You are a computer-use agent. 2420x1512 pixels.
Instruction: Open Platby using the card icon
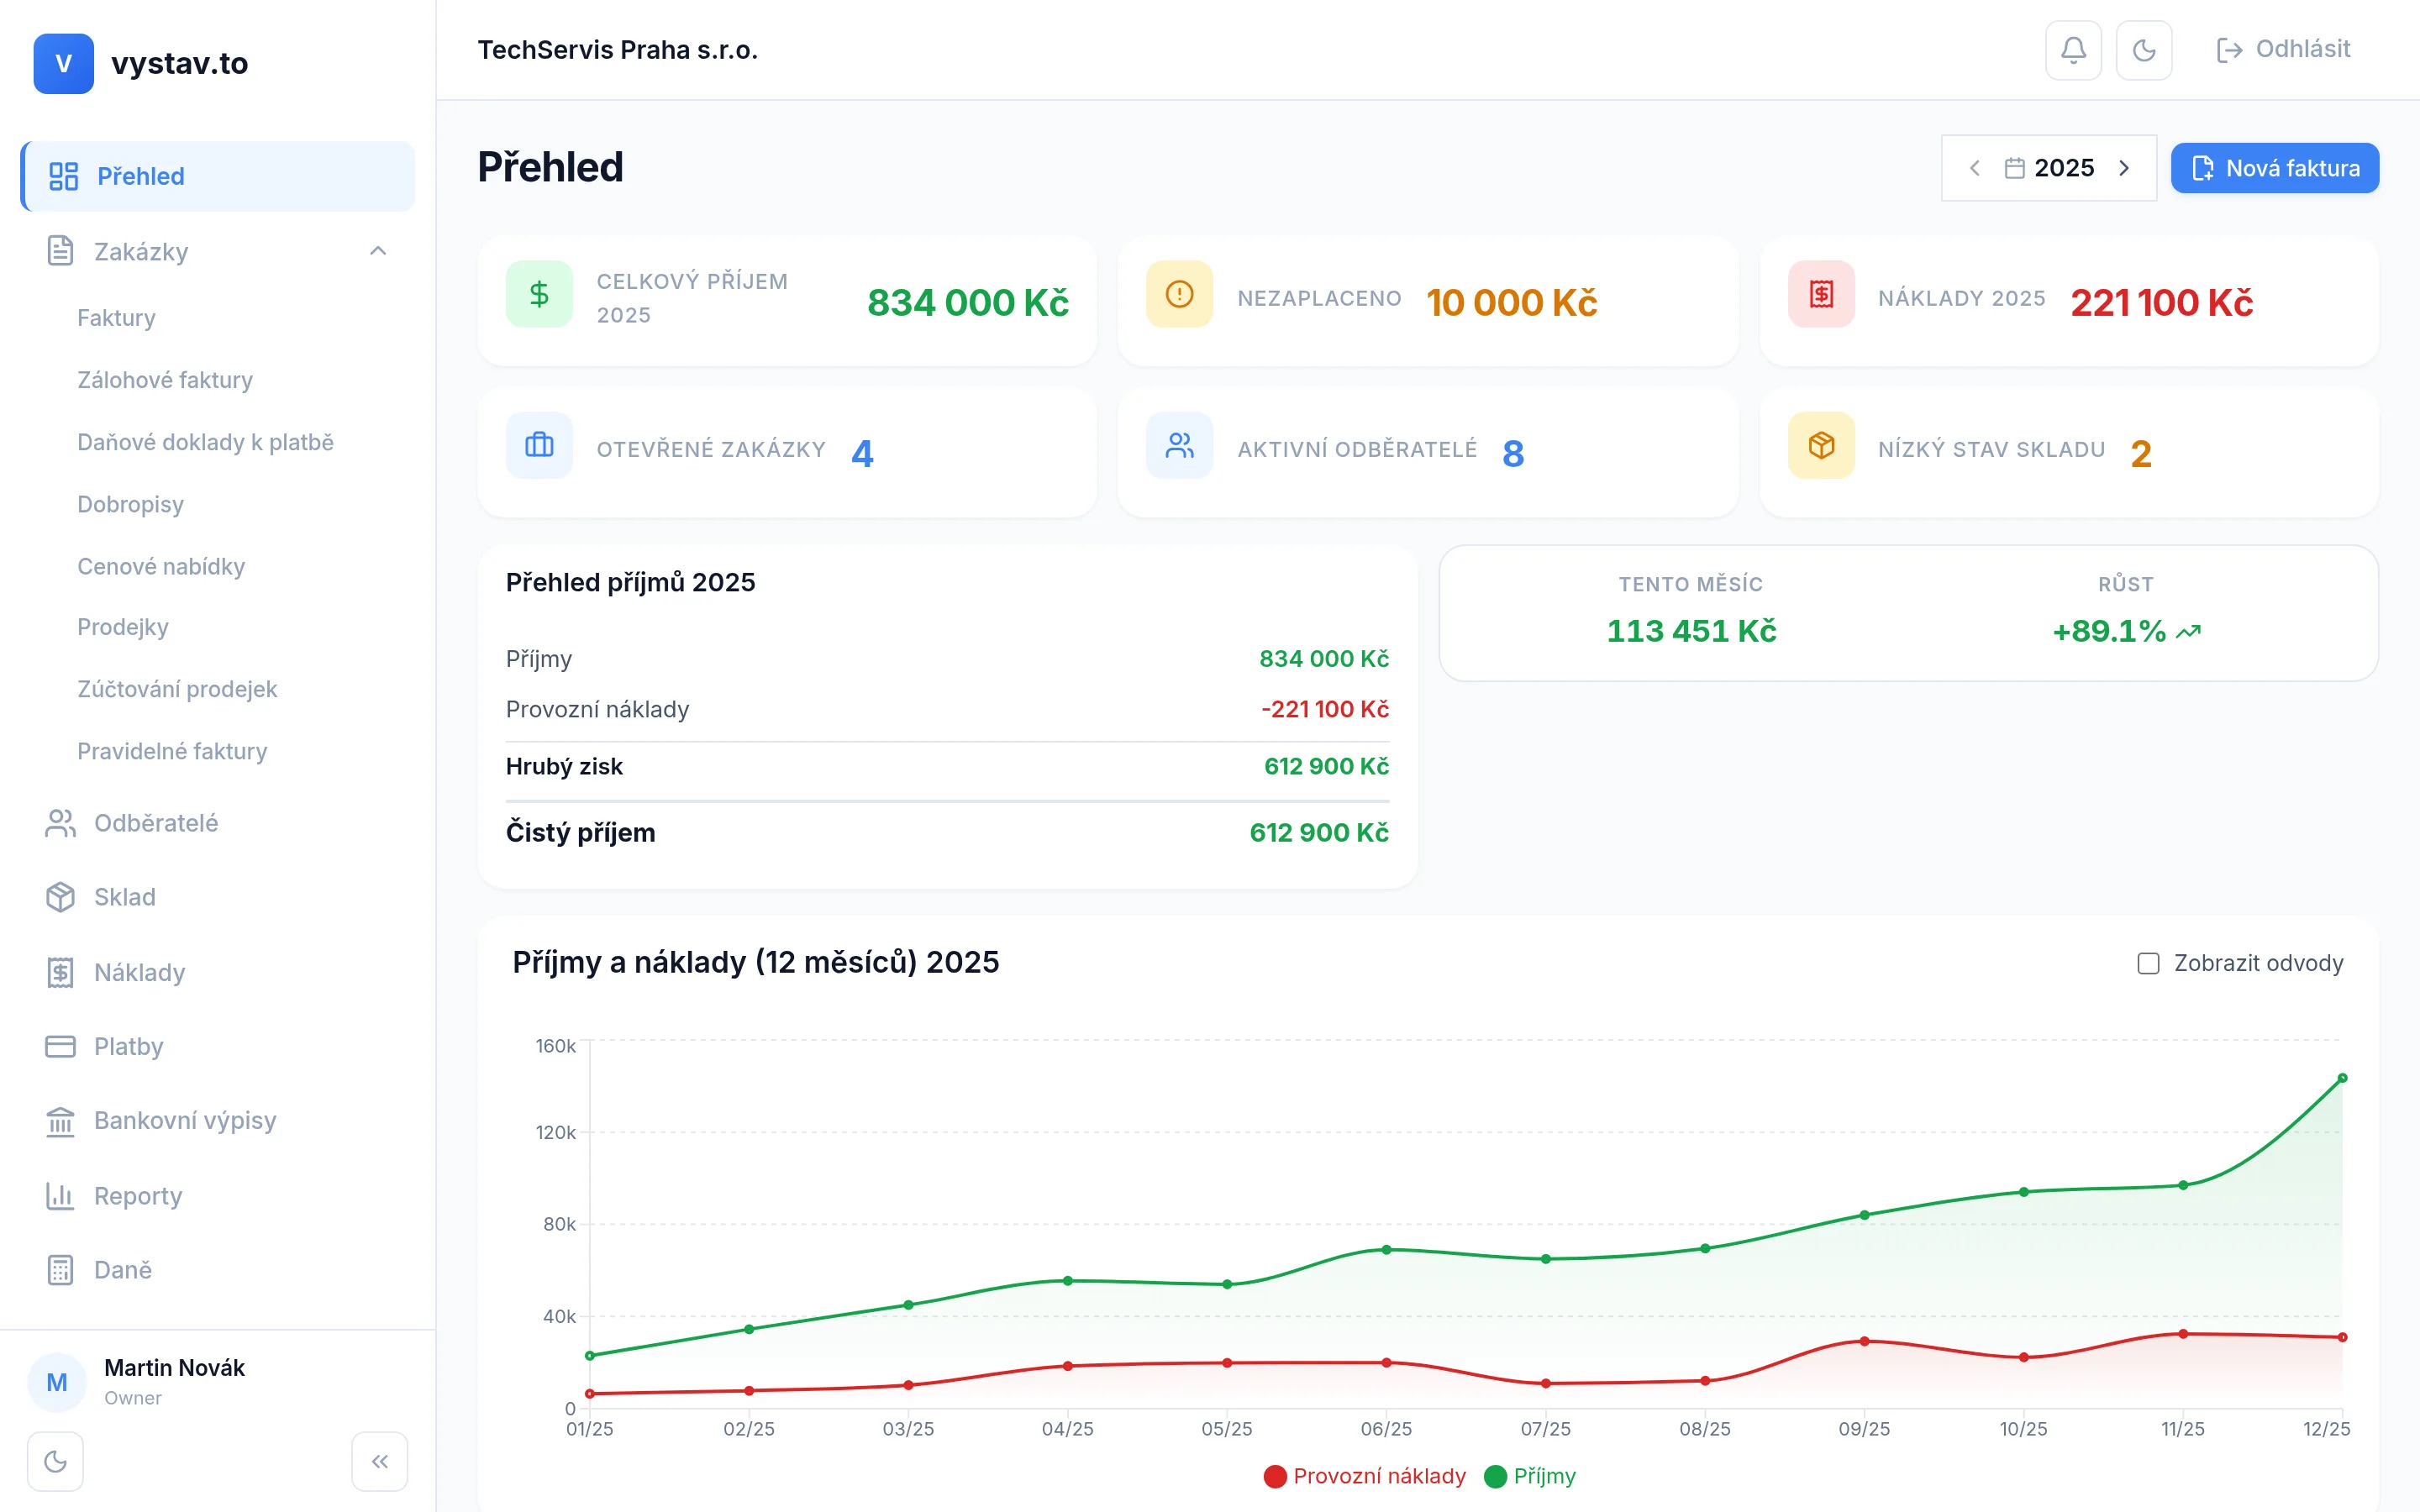click(x=60, y=1046)
